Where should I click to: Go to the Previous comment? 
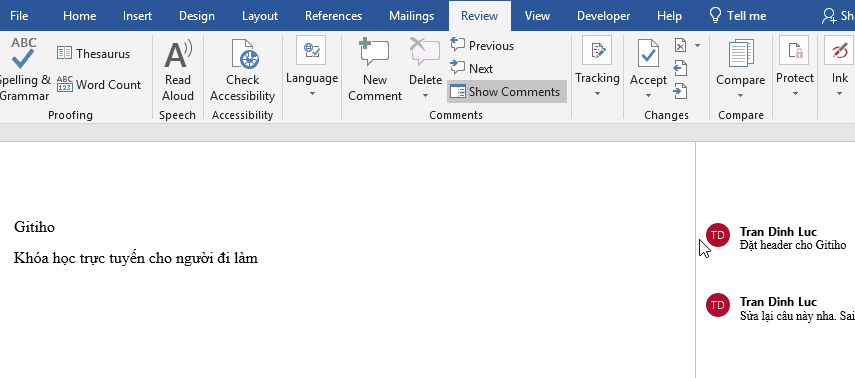pos(482,46)
